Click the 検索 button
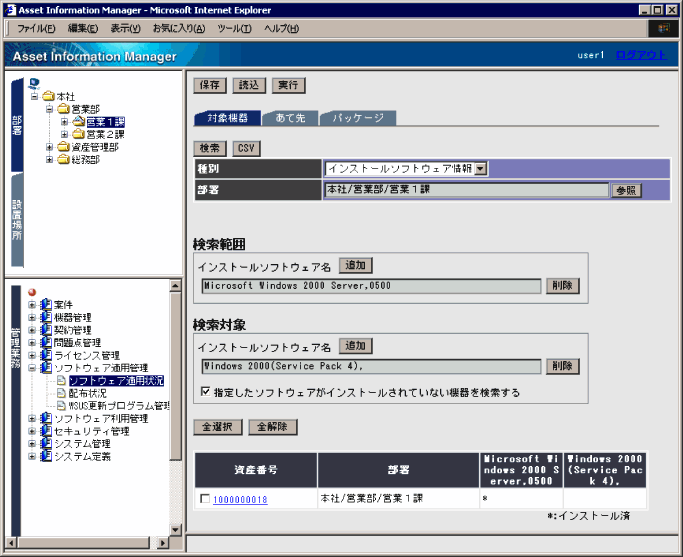Viewport: 683px width, 557px height. click(x=210, y=149)
